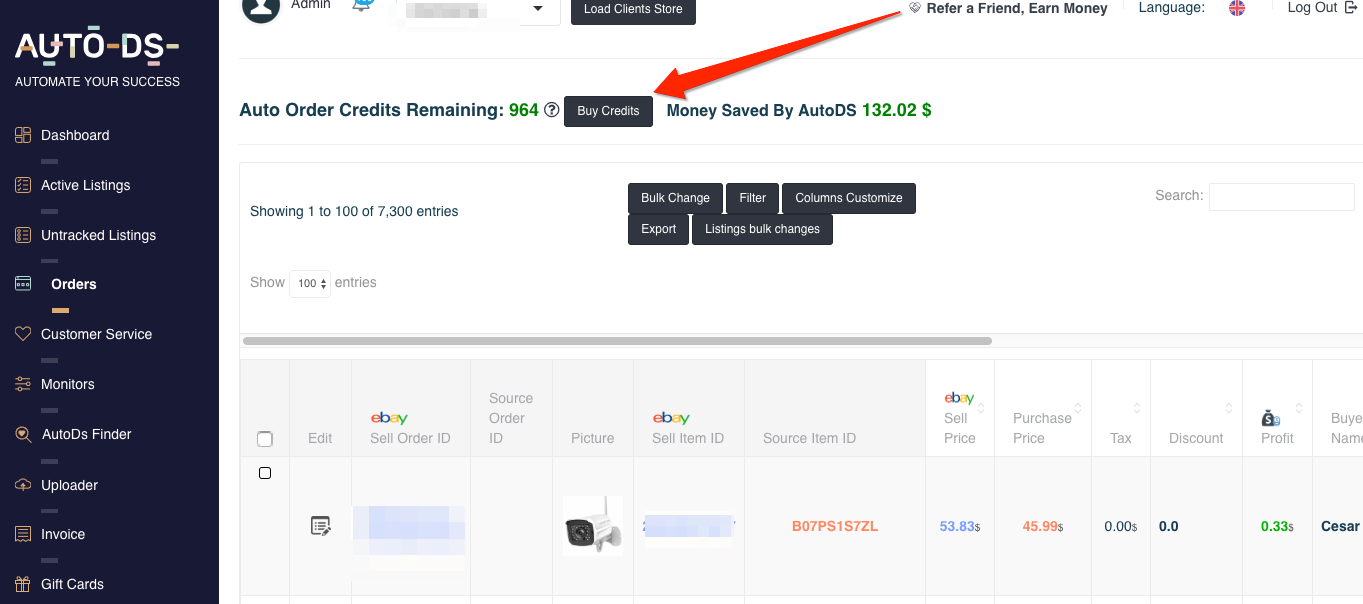1363x604 pixels.
Task: Click the Orders sidebar icon
Action: [x=23, y=284]
